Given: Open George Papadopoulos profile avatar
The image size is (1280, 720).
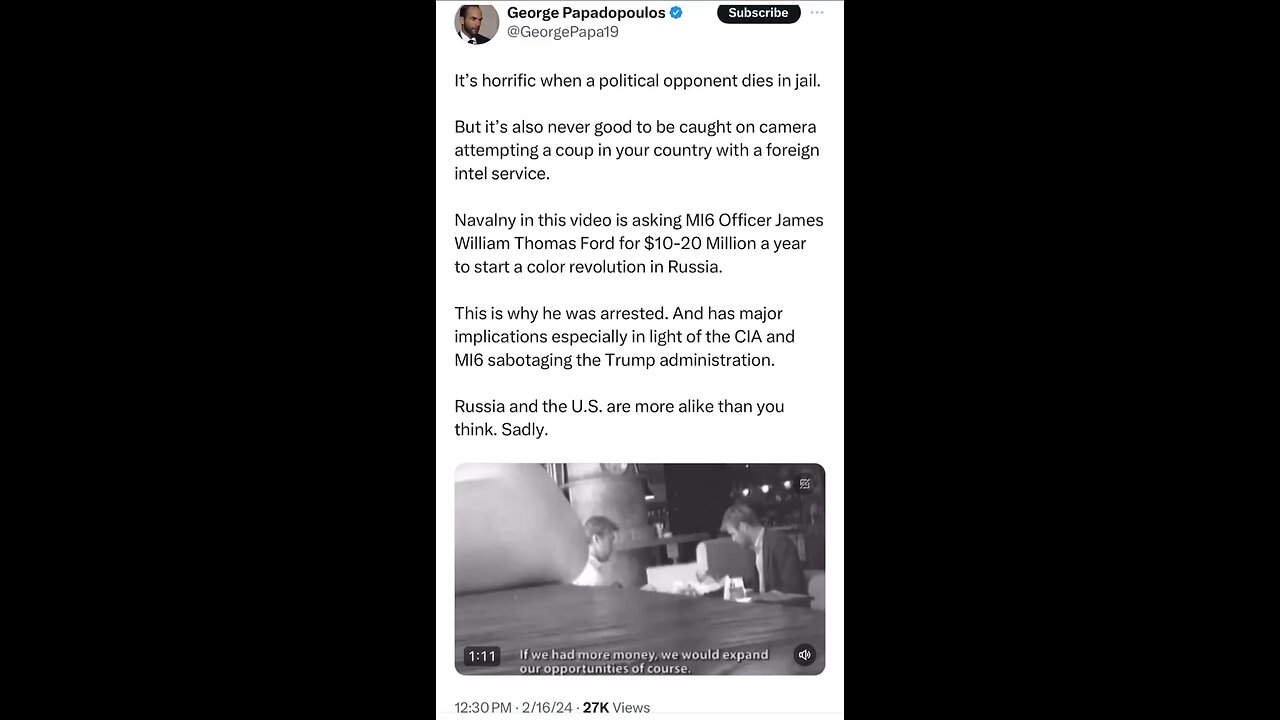Looking at the screenshot, I should 477,22.
